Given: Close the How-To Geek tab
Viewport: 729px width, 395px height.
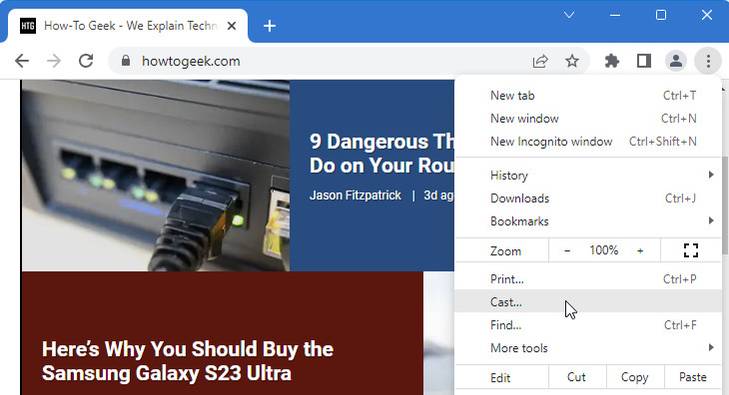Looking at the screenshot, I should point(232,26).
